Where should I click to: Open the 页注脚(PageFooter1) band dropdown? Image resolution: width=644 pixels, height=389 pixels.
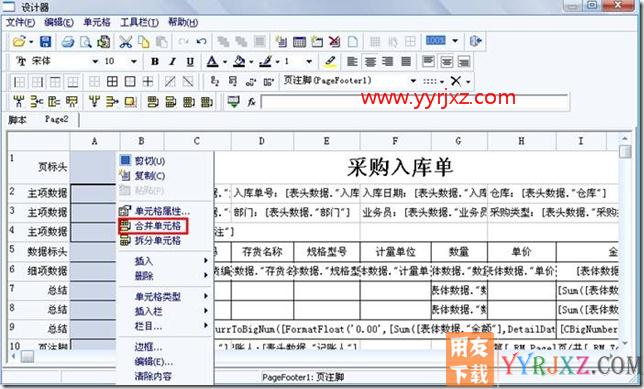[413, 81]
